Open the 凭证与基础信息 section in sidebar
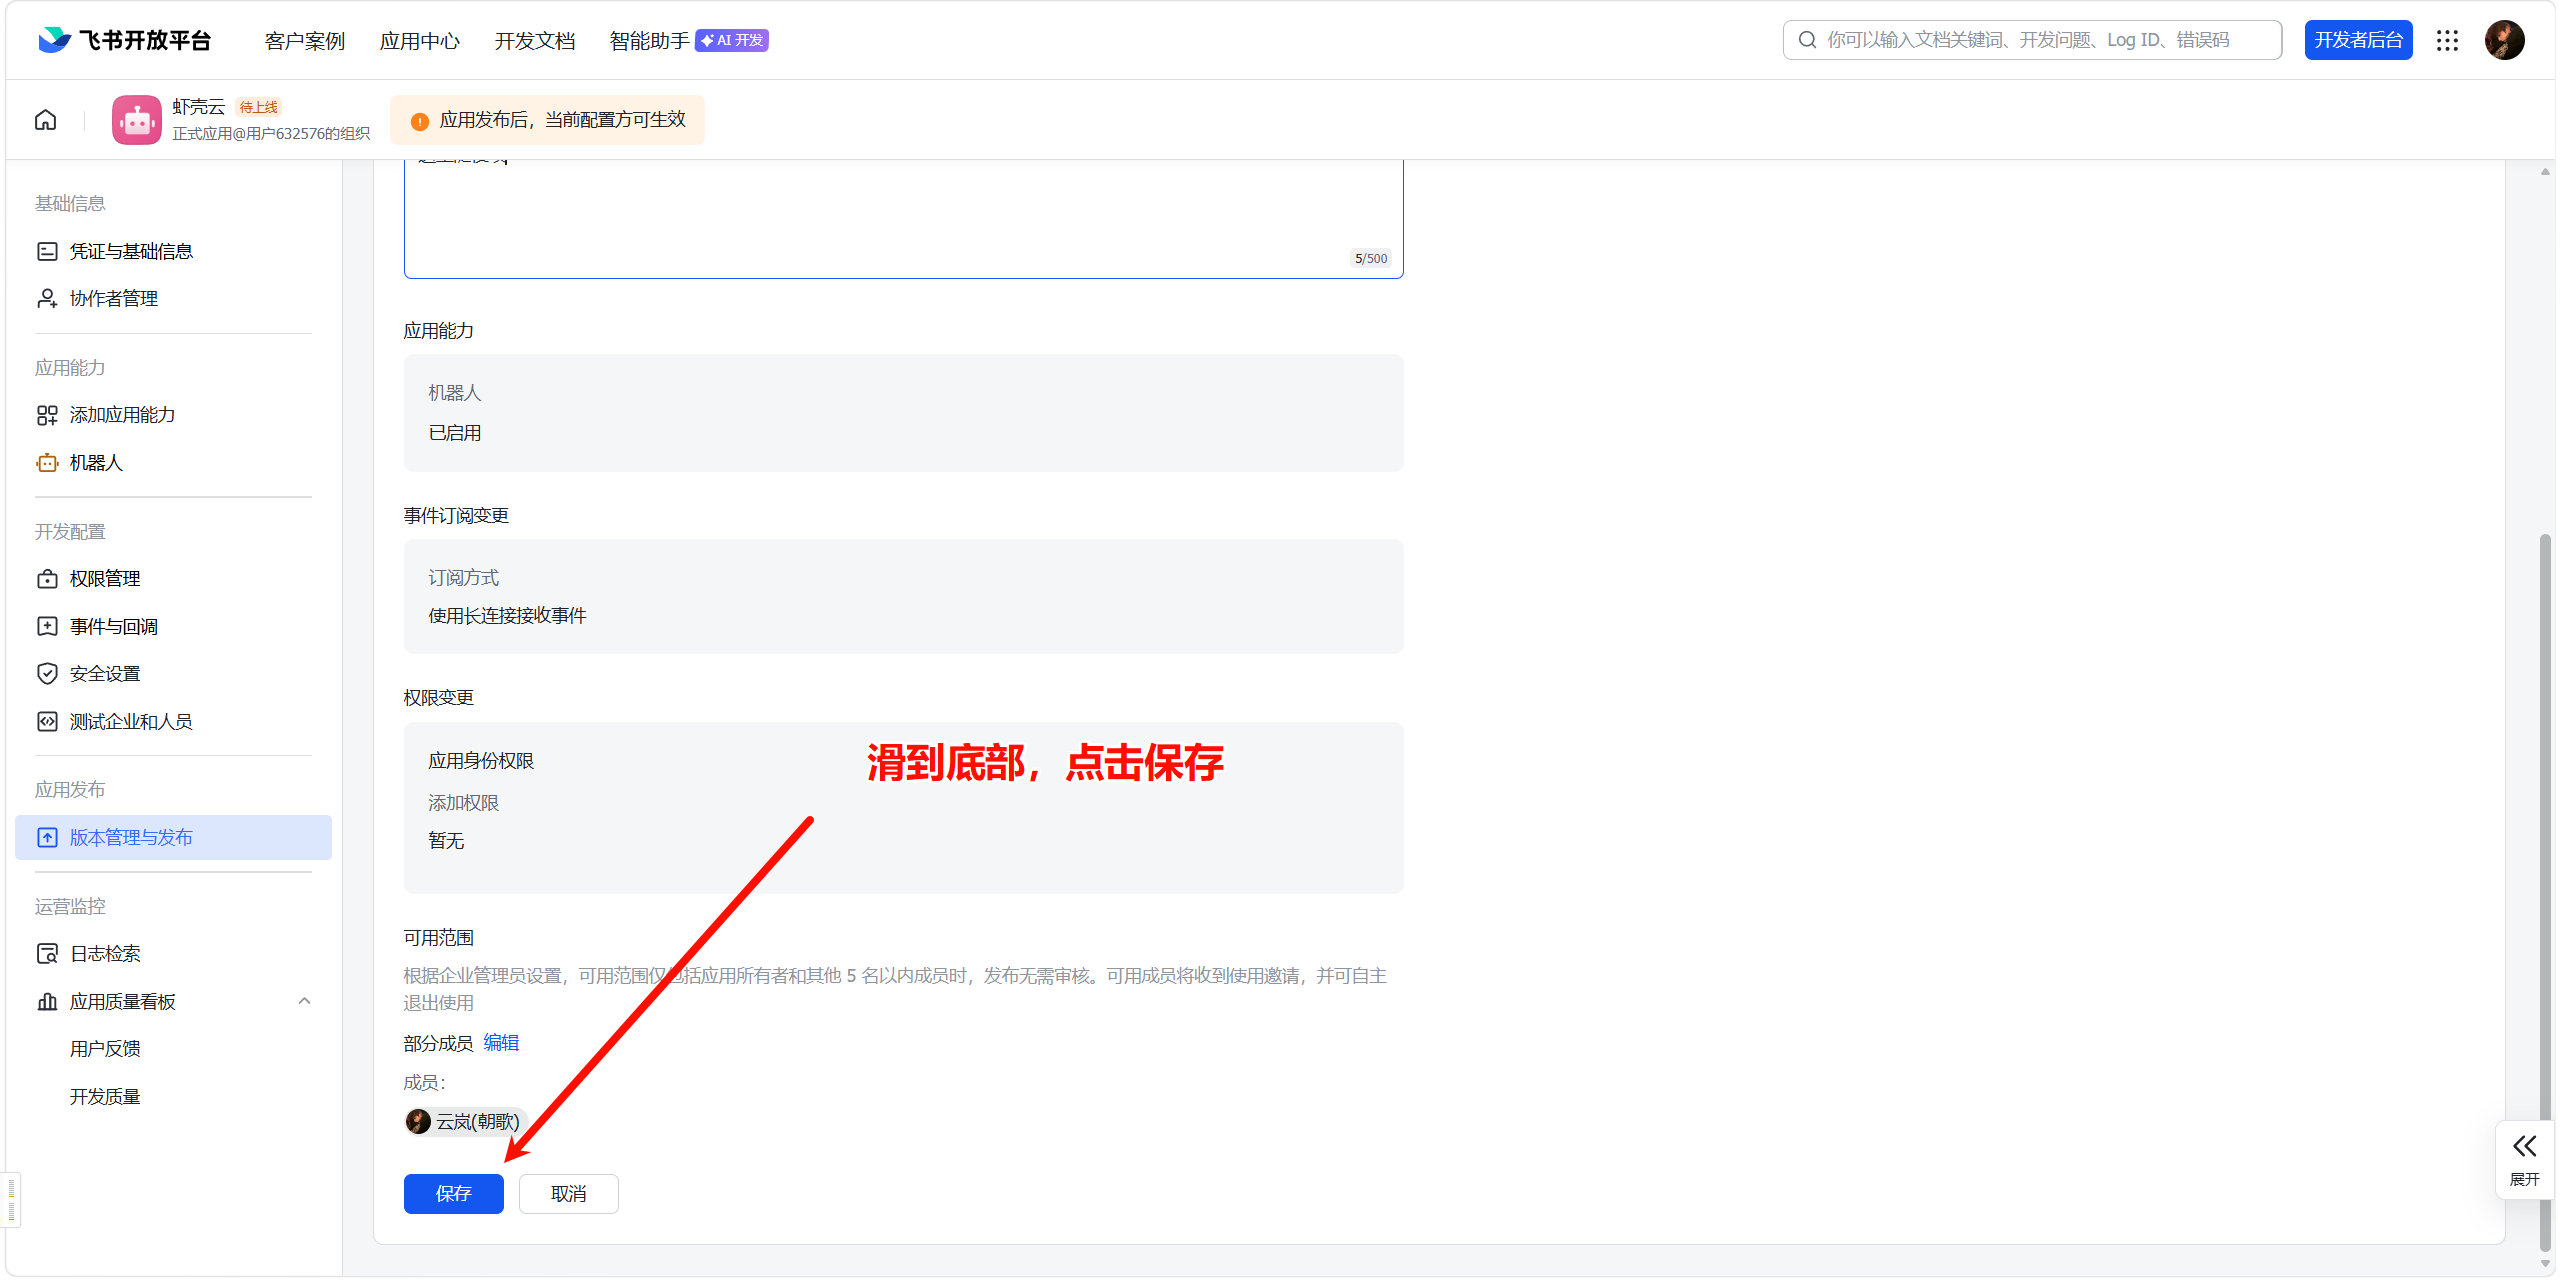Screen dimensions: 2560x1280 pyautogui.click(x=132, y=250)
